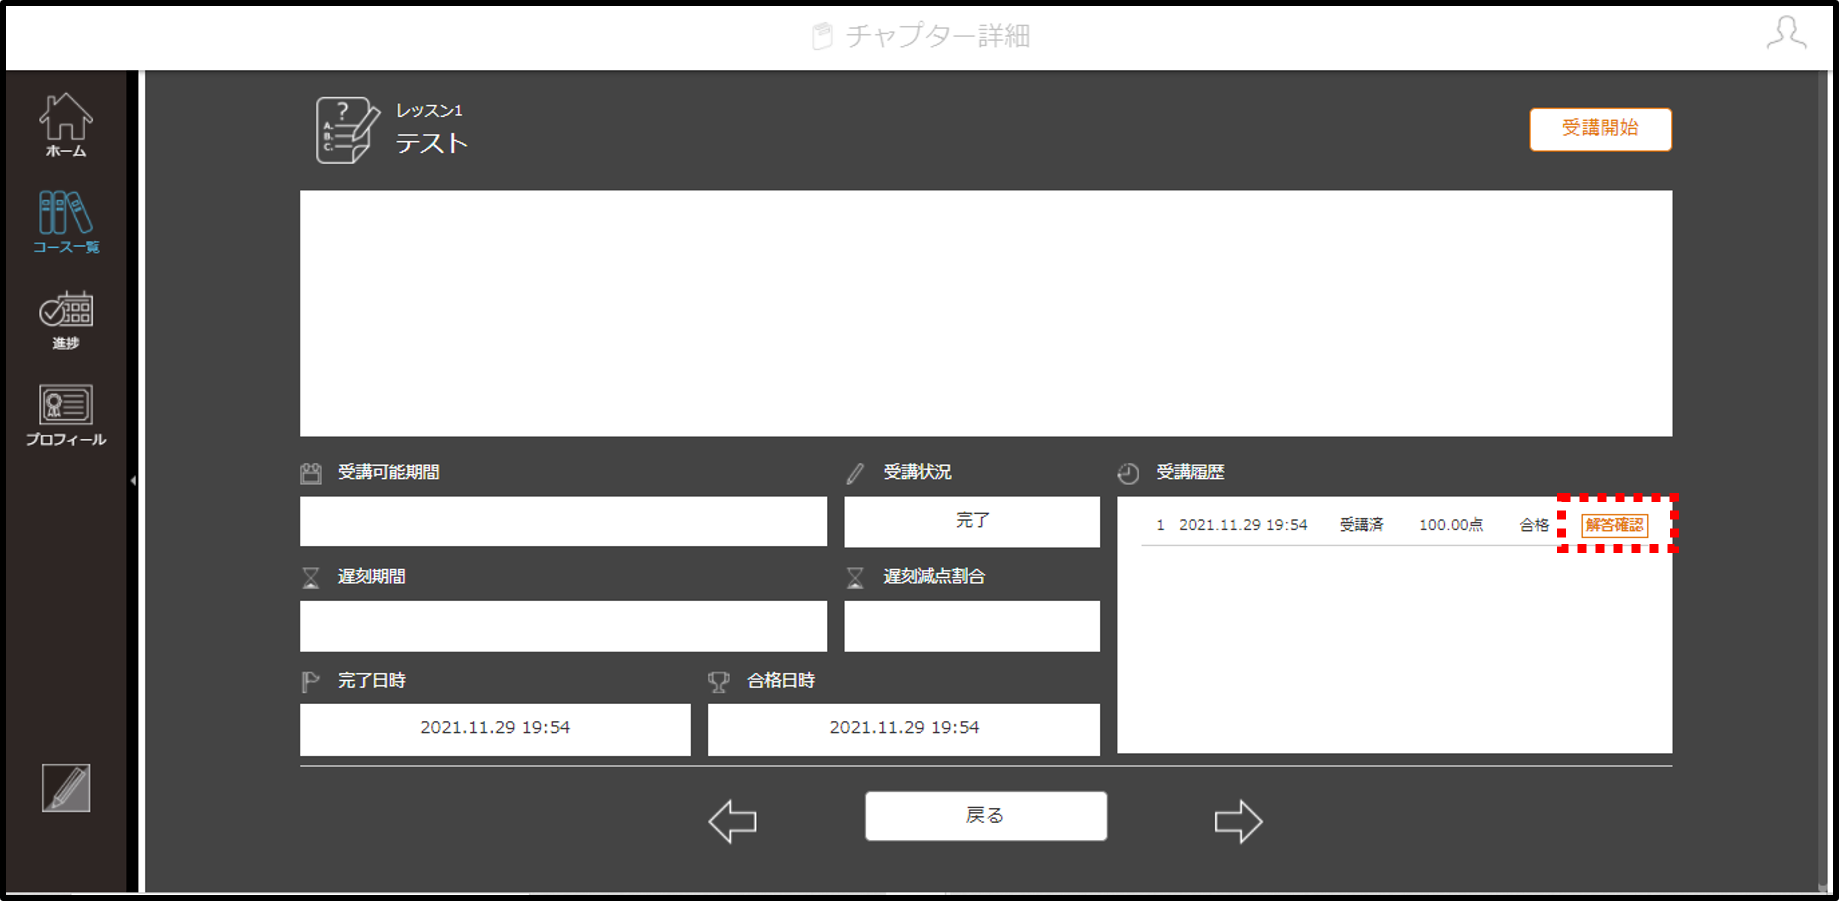Click the chapter description white area
This screenshot has width=1839, height=901.
point(986,313)
